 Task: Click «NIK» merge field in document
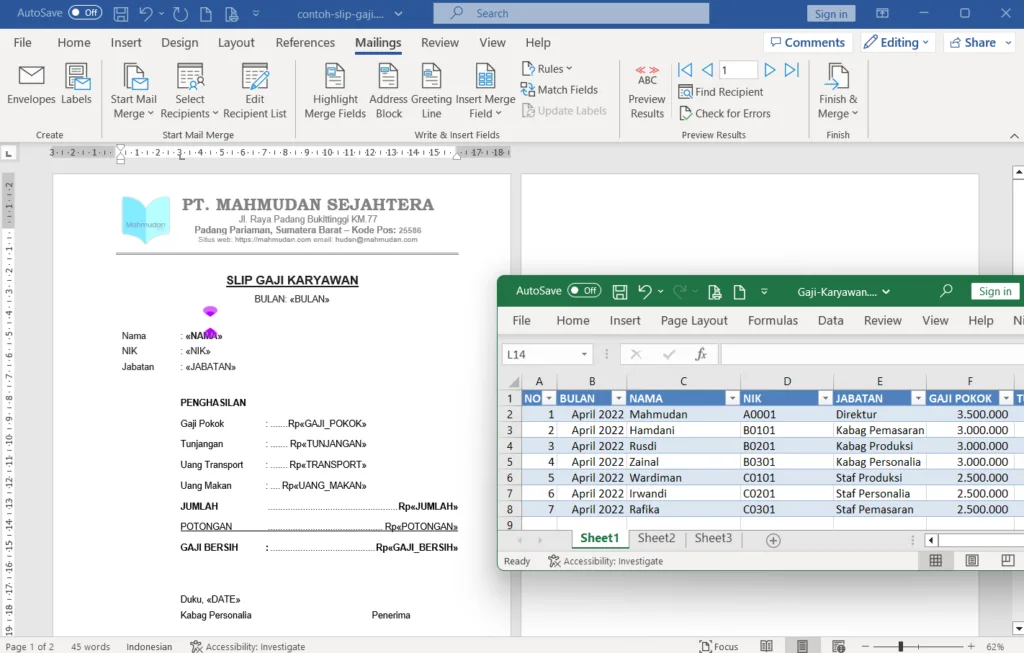(198, 351)
